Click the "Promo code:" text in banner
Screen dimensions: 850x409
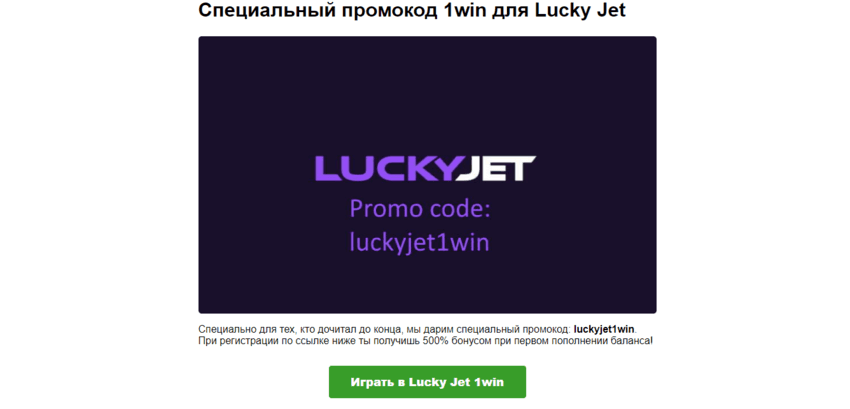[420, 209]
